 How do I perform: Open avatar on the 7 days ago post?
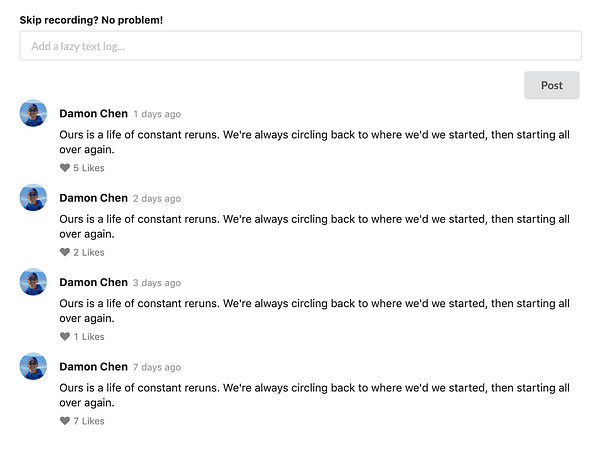[33, 366]
